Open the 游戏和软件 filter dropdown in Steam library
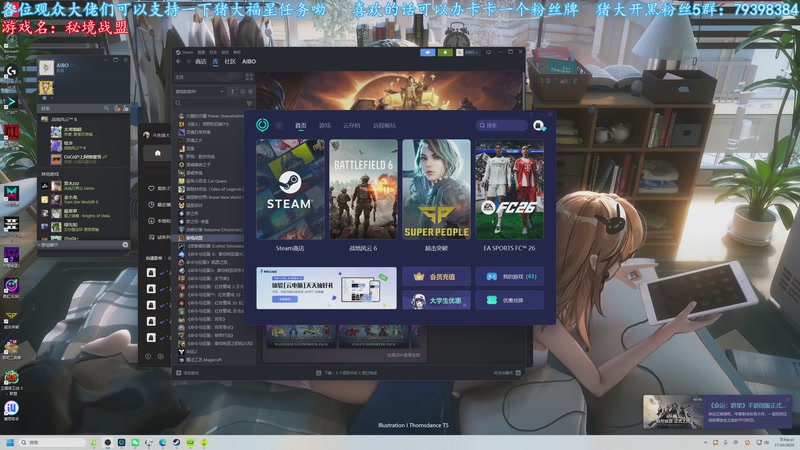 [200, 92]
